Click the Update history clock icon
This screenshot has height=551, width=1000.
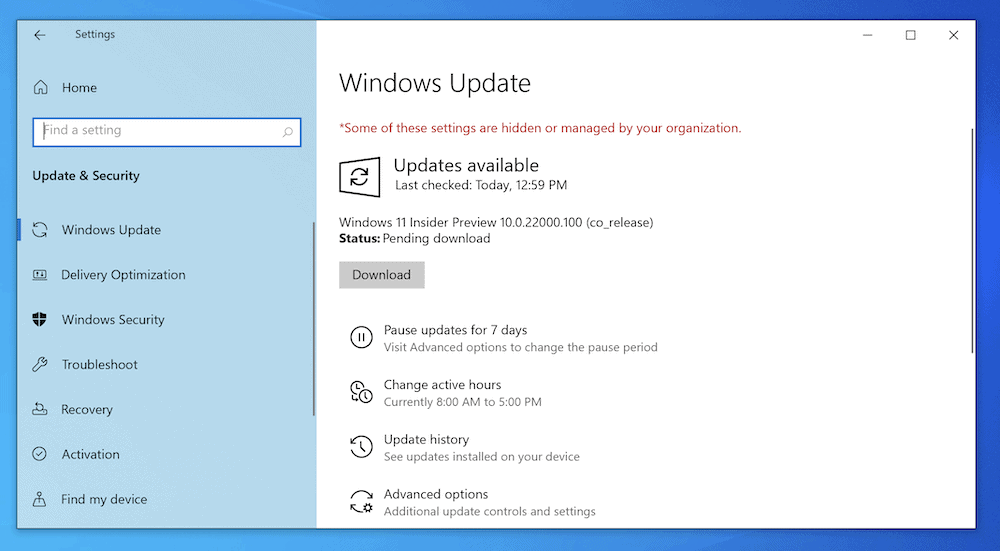point(361,446)
